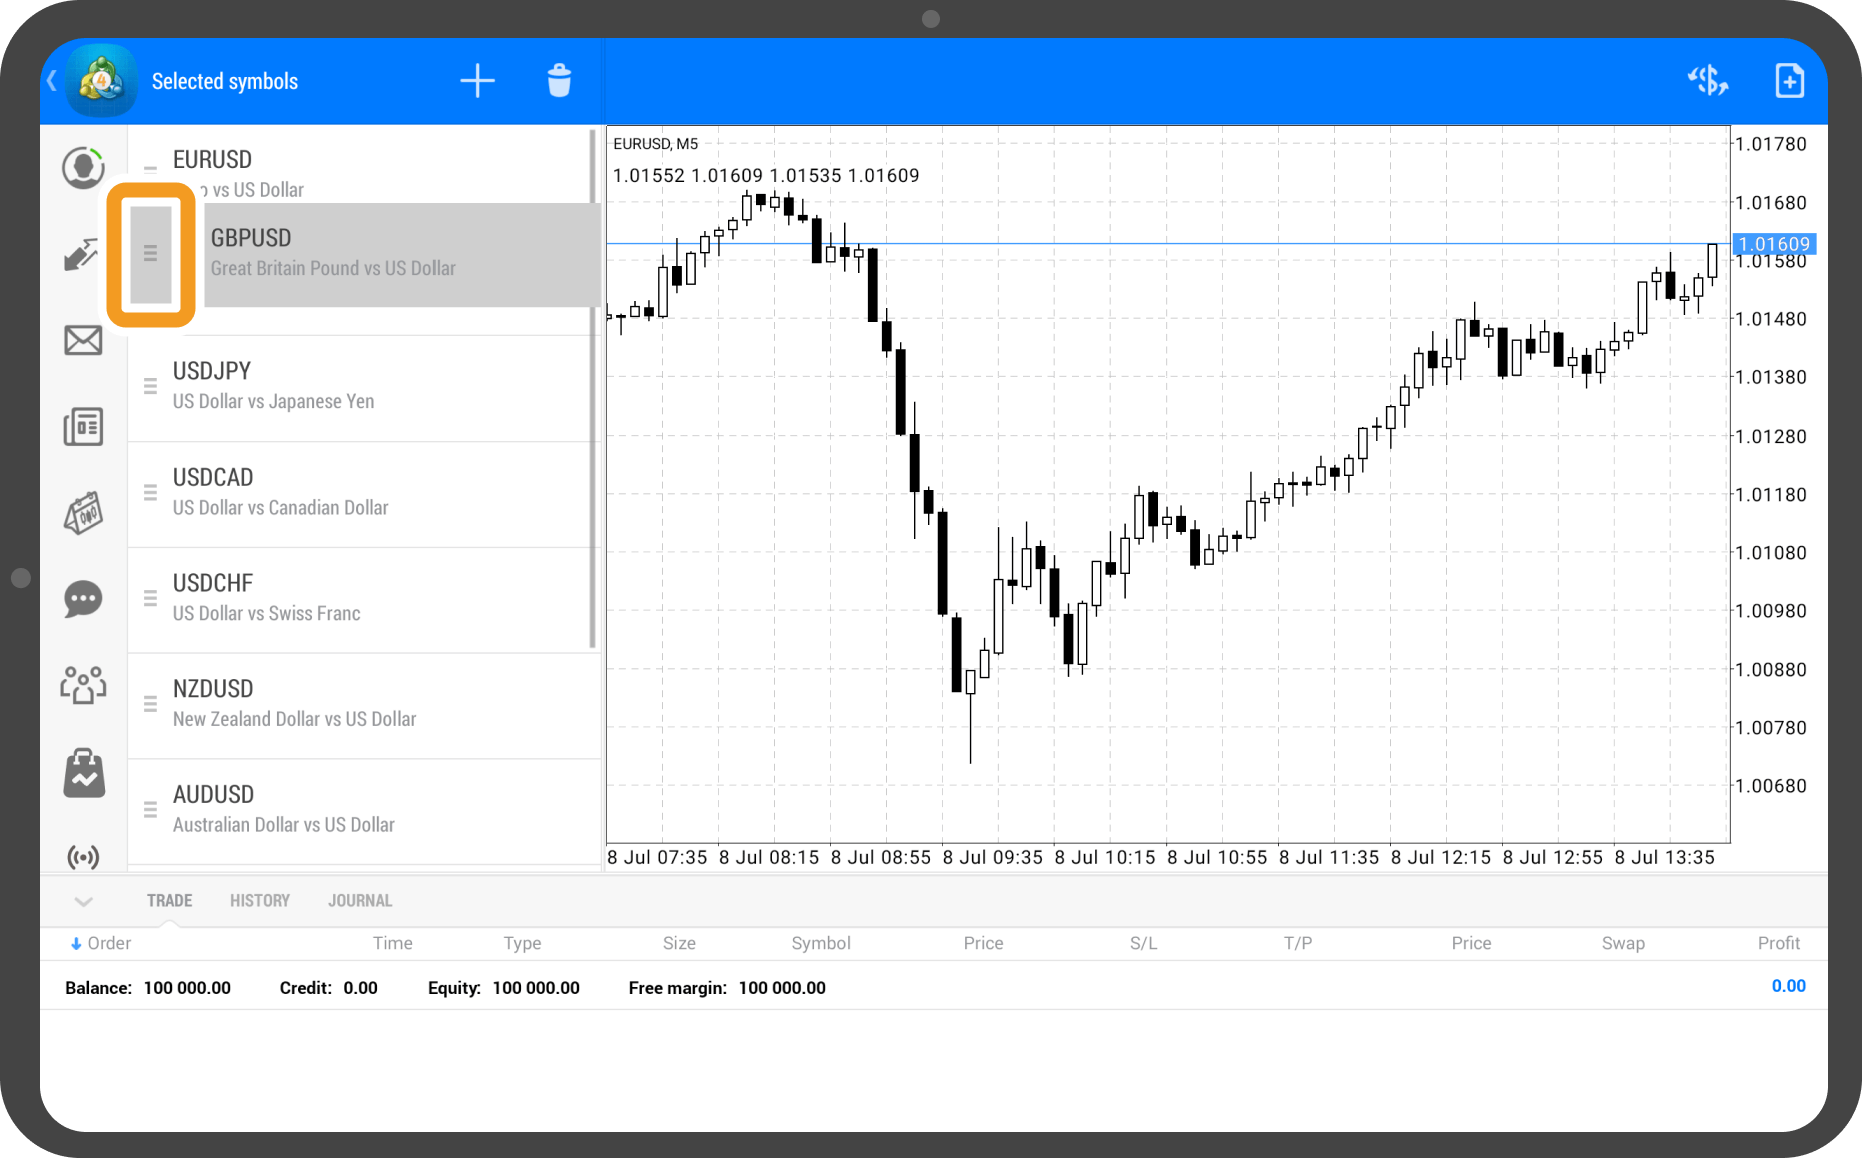Open the chat bubble icon in sidebar

[x=83, y=599]
